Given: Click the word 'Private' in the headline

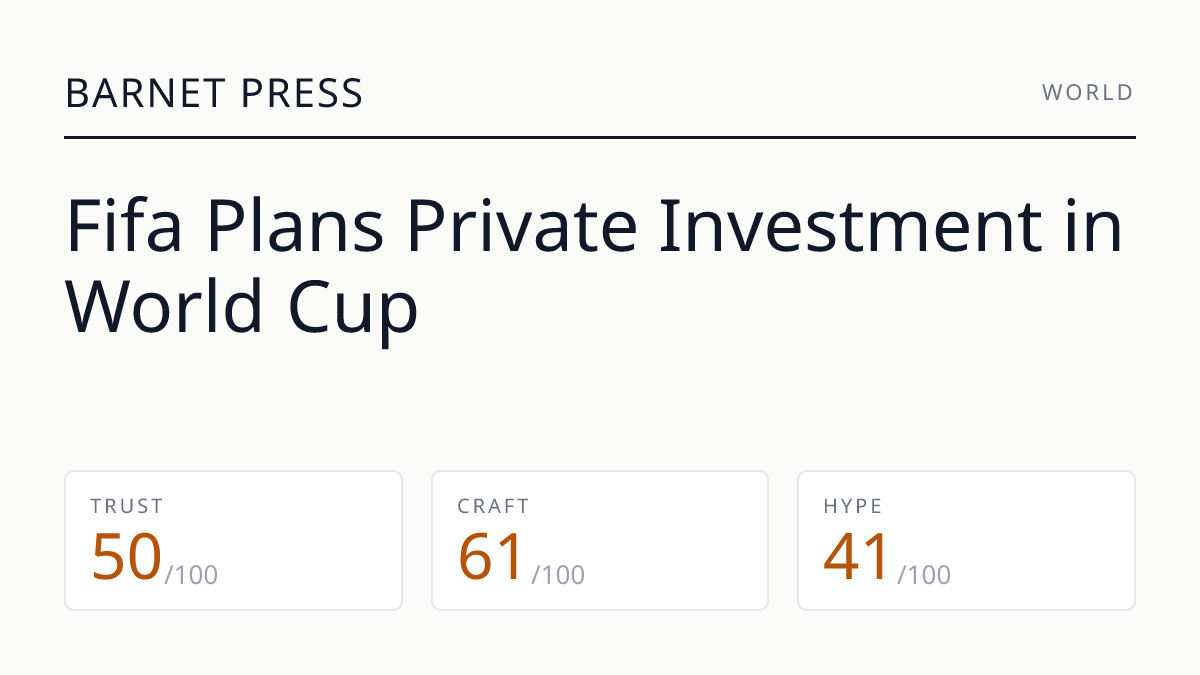Looking at the screenshot, I should click(522, 226).
